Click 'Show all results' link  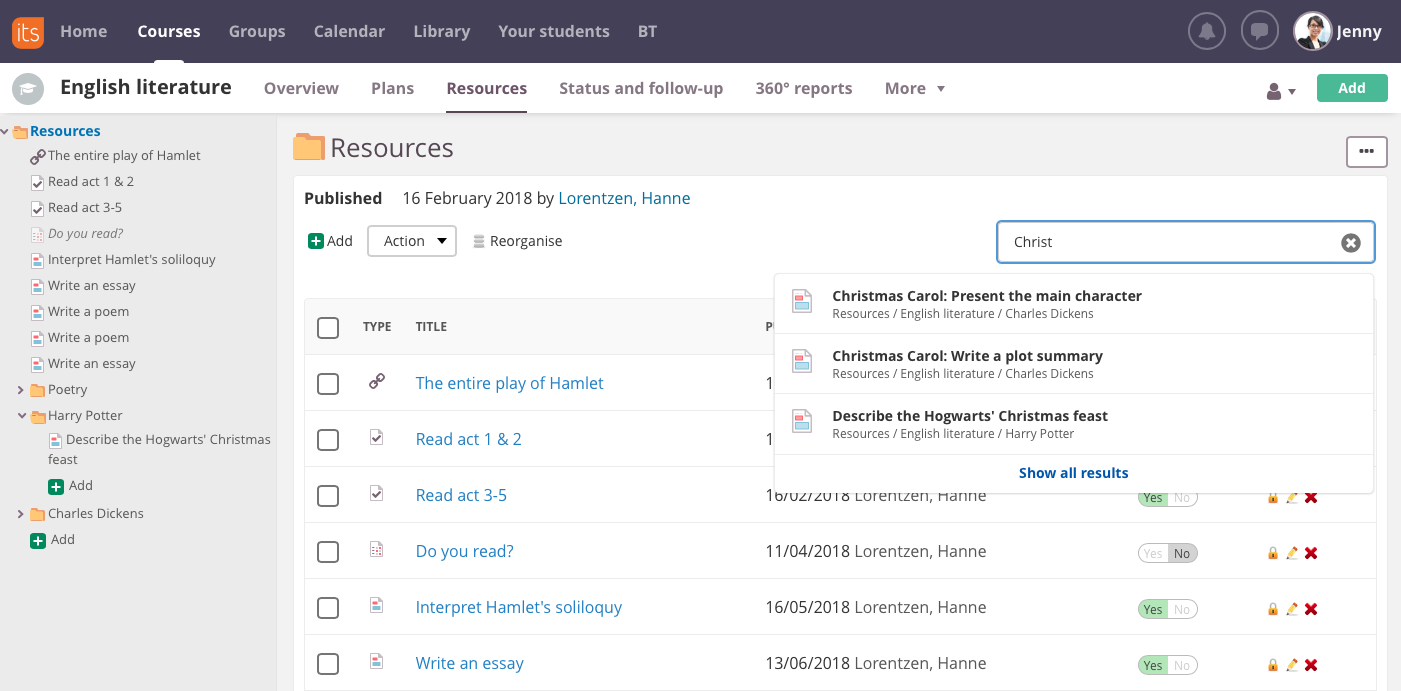point(1073,473)
